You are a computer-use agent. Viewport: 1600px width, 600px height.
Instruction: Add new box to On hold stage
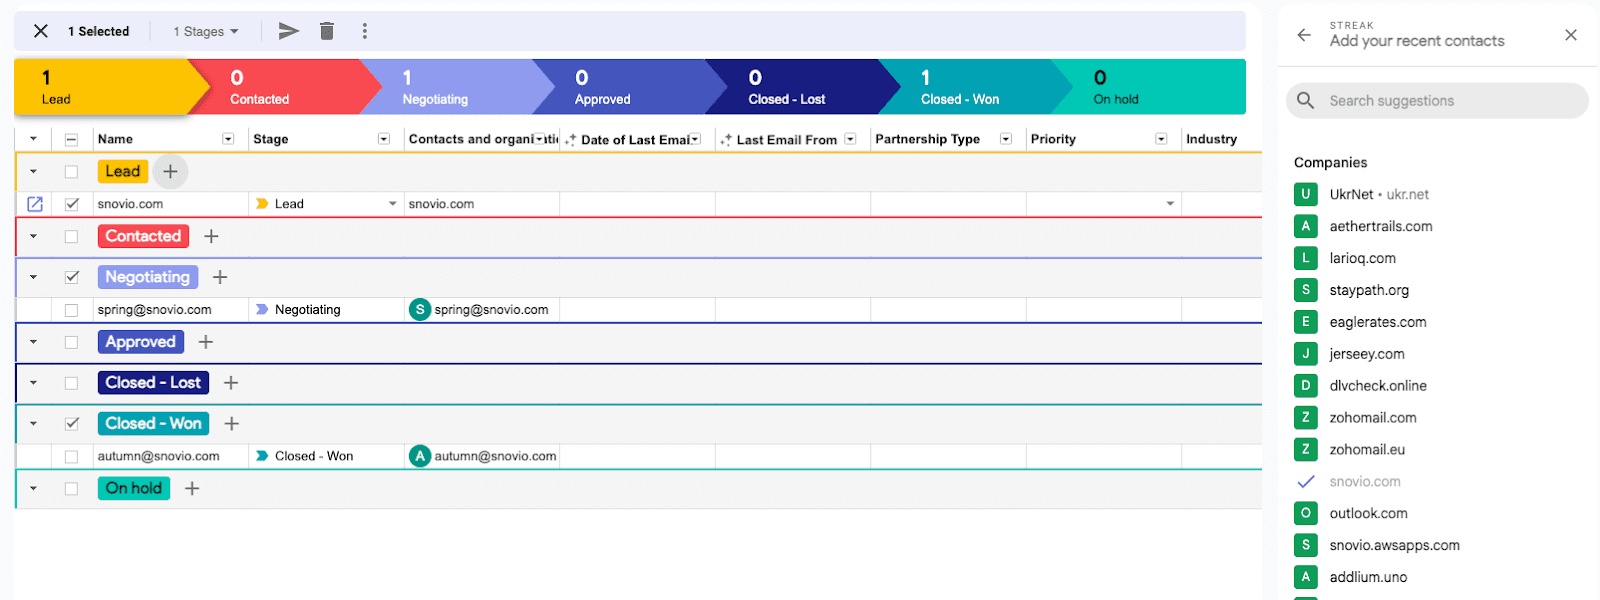tap(193, 489)
